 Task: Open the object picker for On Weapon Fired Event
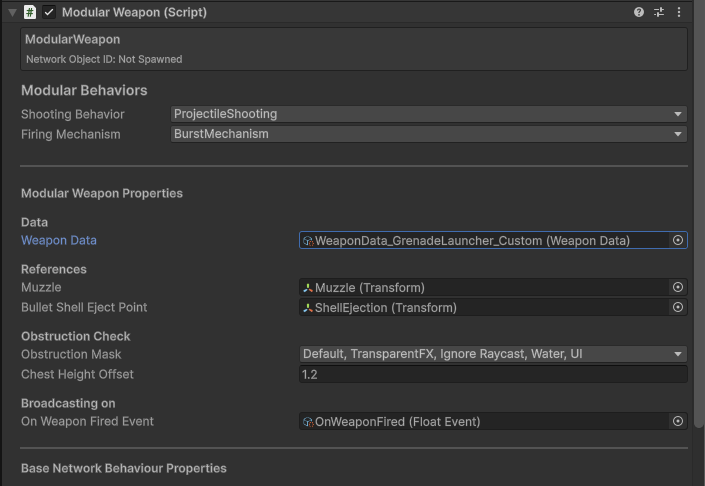point(678,422)
